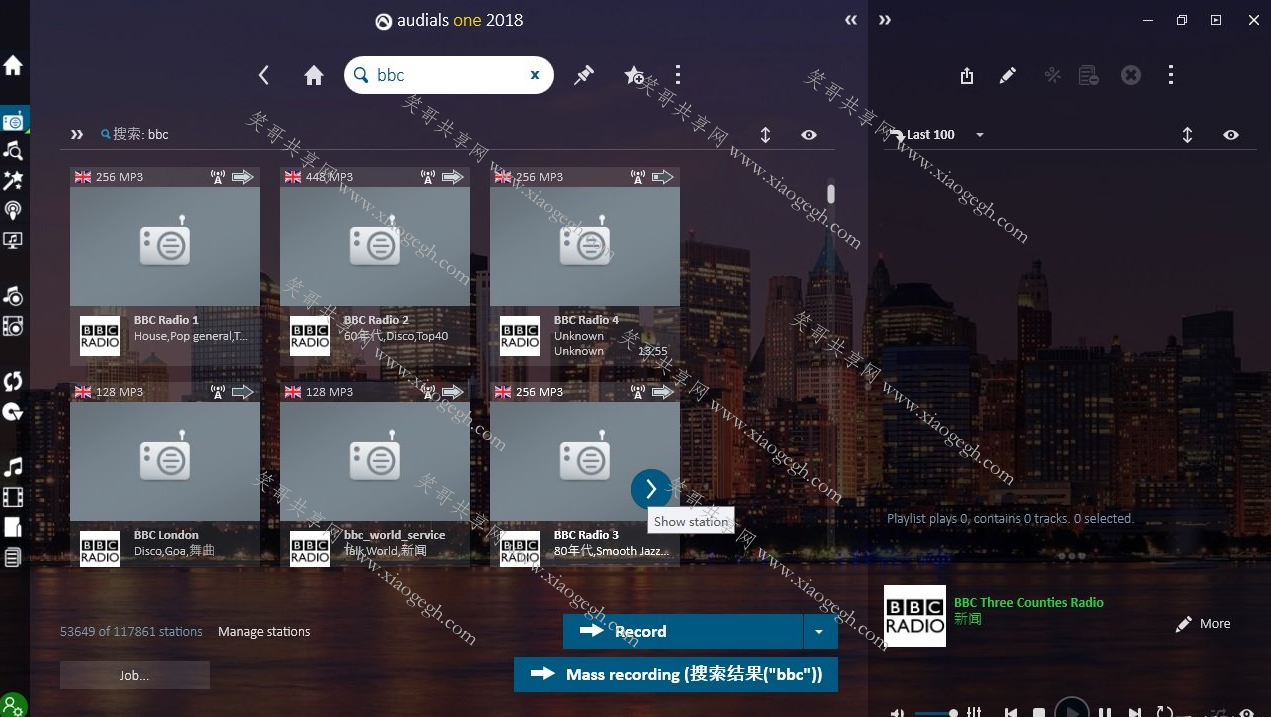Go back with the left chevron arrow
Viewport: 1271px width, 717px height.
point(264,75)
